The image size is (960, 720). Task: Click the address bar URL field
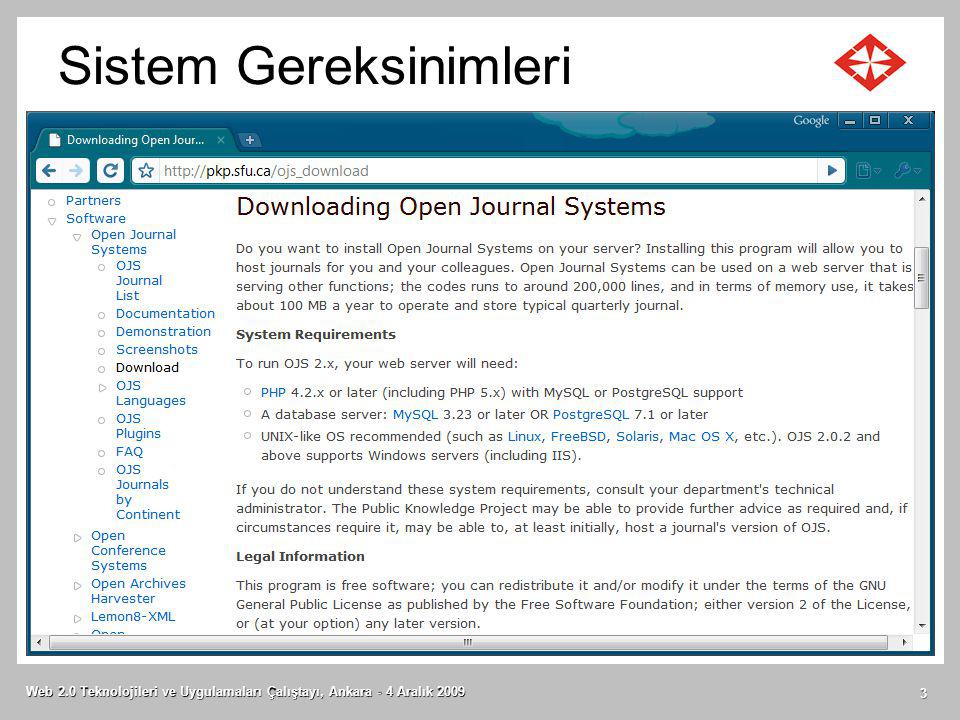tap(487, 171)
